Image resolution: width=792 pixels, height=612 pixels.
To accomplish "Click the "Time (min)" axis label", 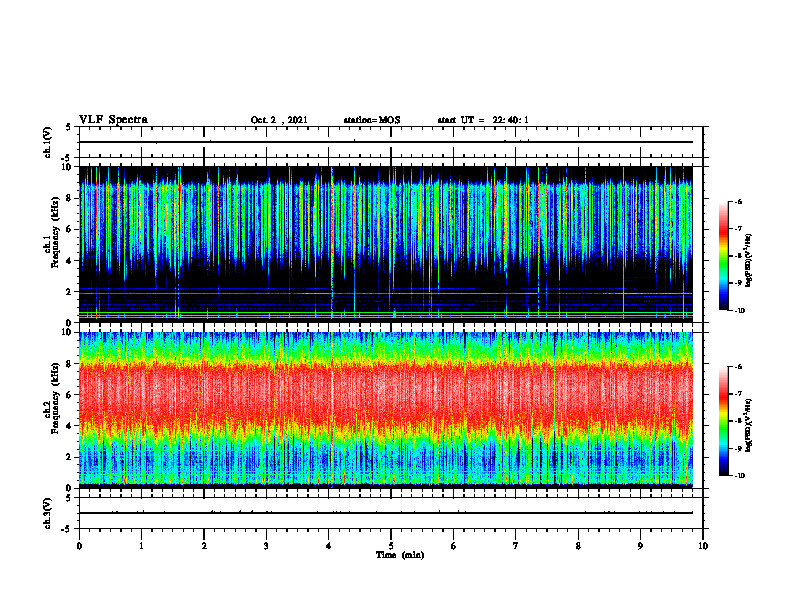I will [x=400, y=555].
